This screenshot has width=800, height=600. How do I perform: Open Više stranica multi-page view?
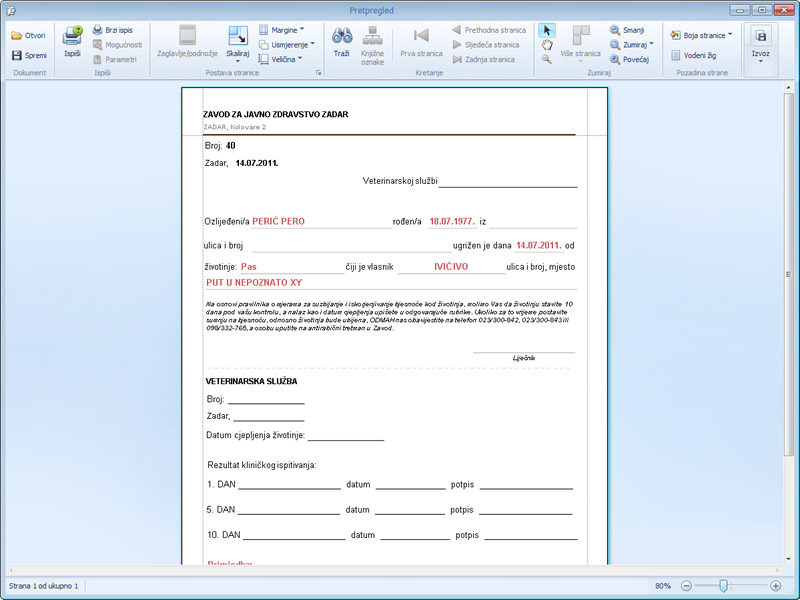(581, 44)
